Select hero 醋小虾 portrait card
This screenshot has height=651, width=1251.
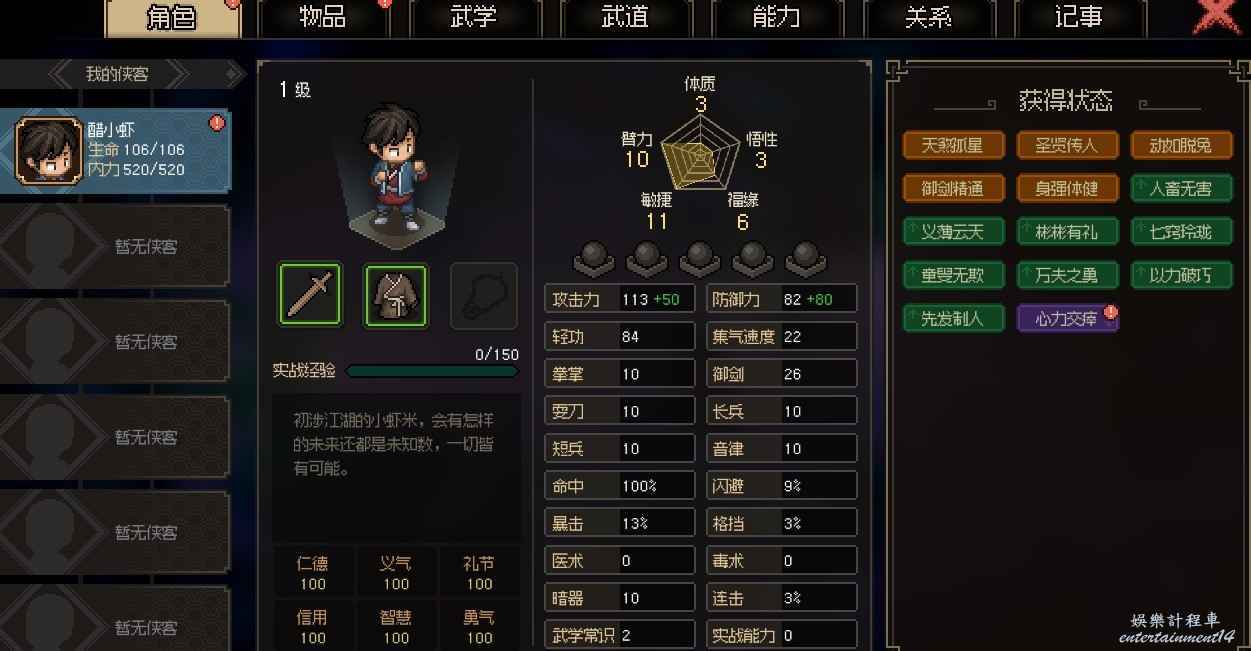point(115,150)
